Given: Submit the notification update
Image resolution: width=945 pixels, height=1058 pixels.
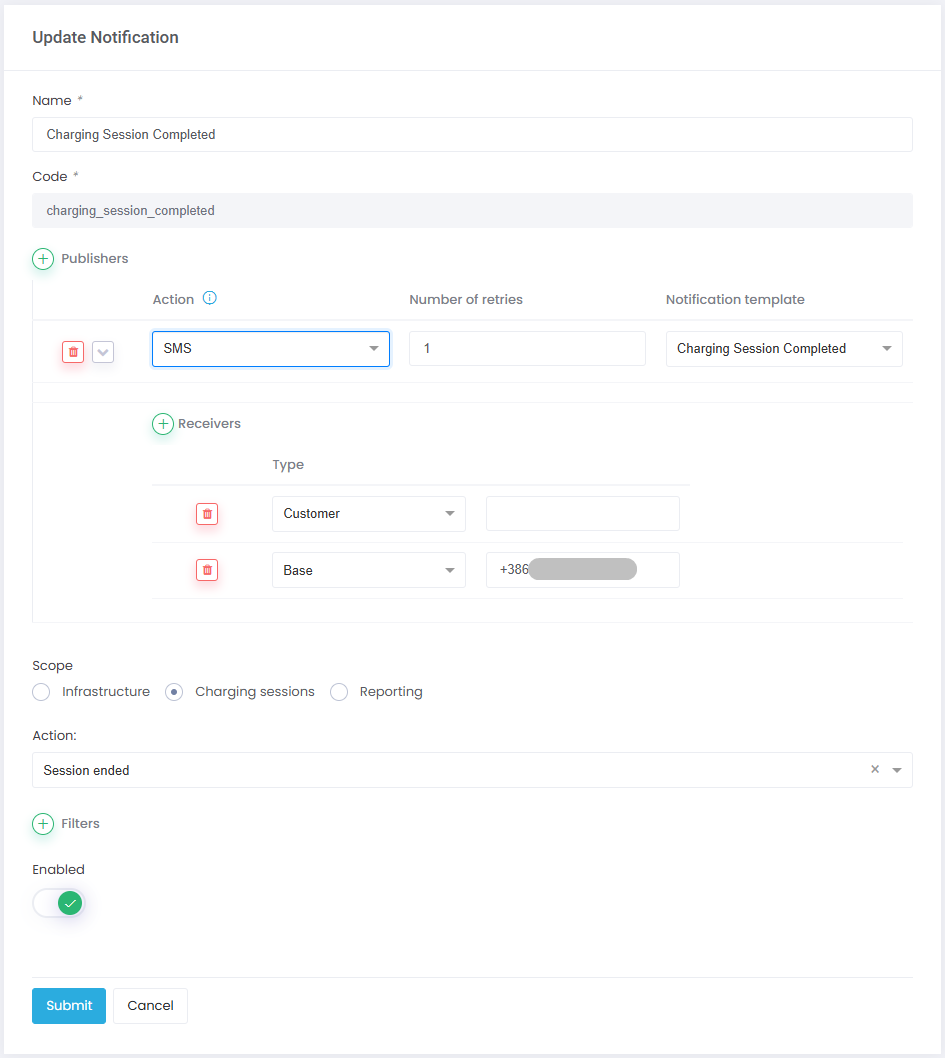Looking at the screenshot, I should click(x=69, y=1006).
